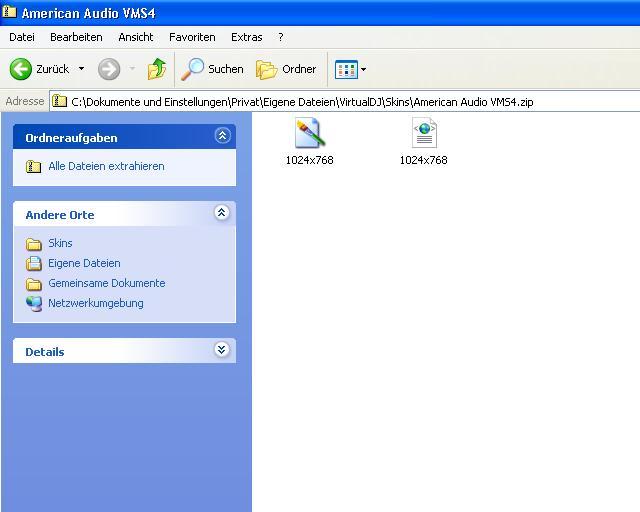The image size is (640, 512).
Task: Click the Gemeinsame Dokumente folder icon
Action: click(34, 284)
